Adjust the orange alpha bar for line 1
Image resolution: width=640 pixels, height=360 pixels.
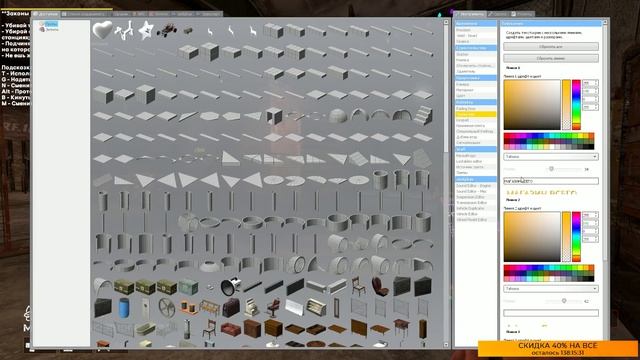(566, 105)
